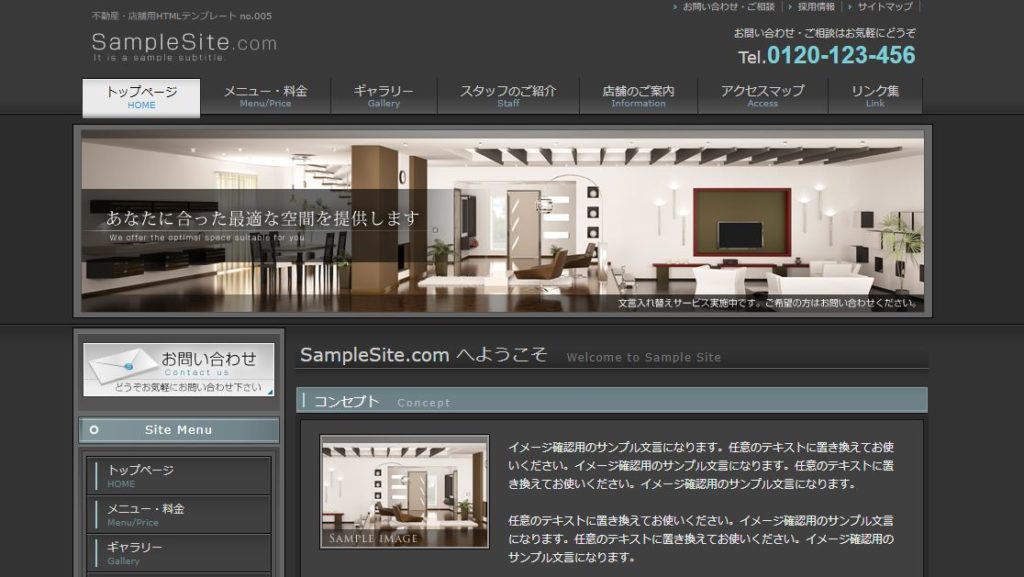
Task: Open the トップページ HOME tab in the top navigation
Action: (x=141, y=97)
